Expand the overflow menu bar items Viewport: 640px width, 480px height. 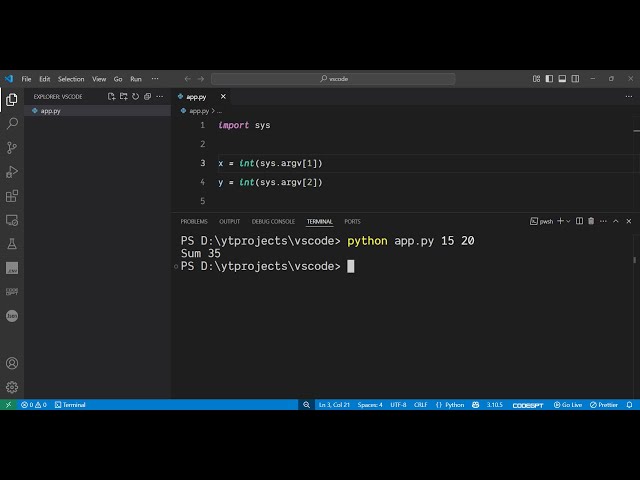coord(155,79)
